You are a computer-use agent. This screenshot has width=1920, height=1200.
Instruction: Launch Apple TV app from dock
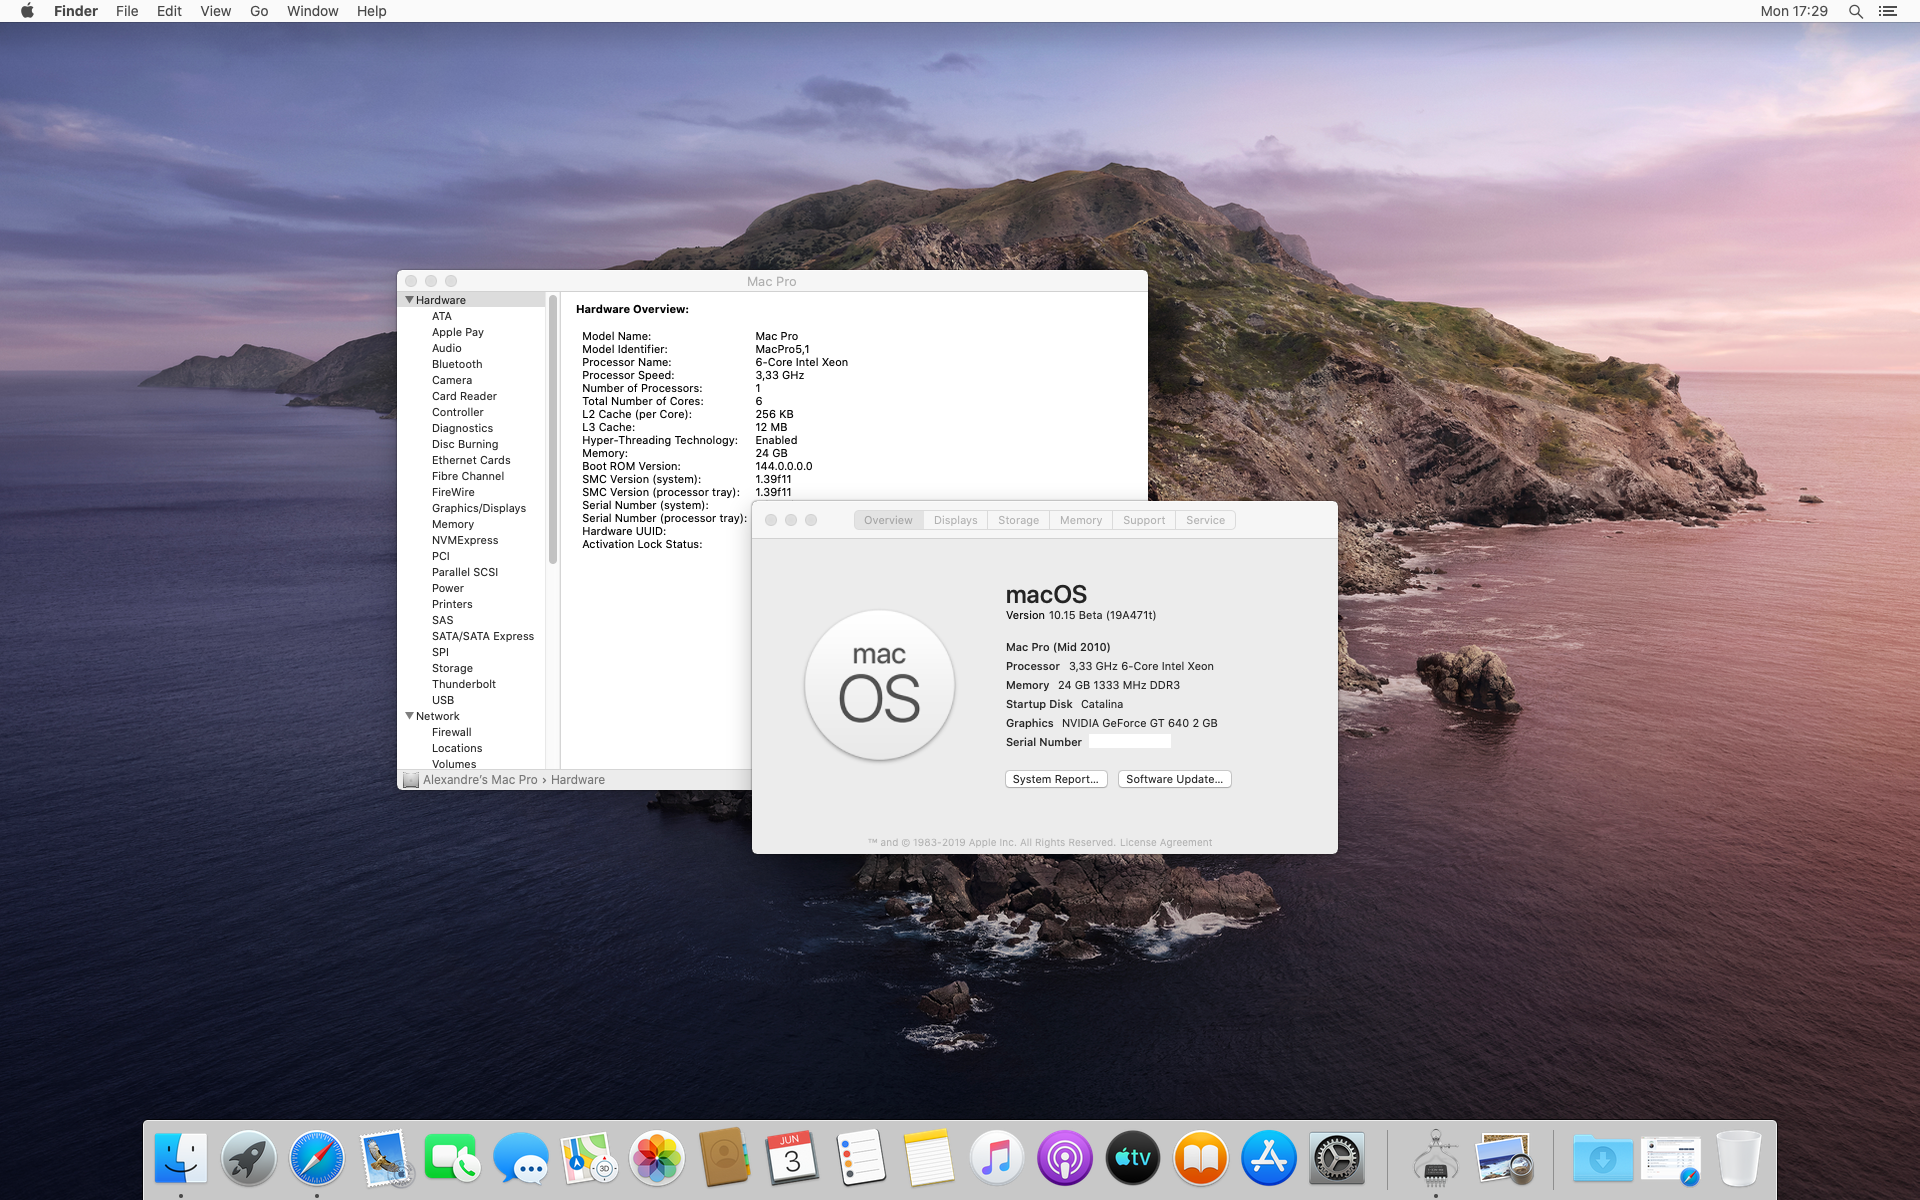click(1132, 1158)
